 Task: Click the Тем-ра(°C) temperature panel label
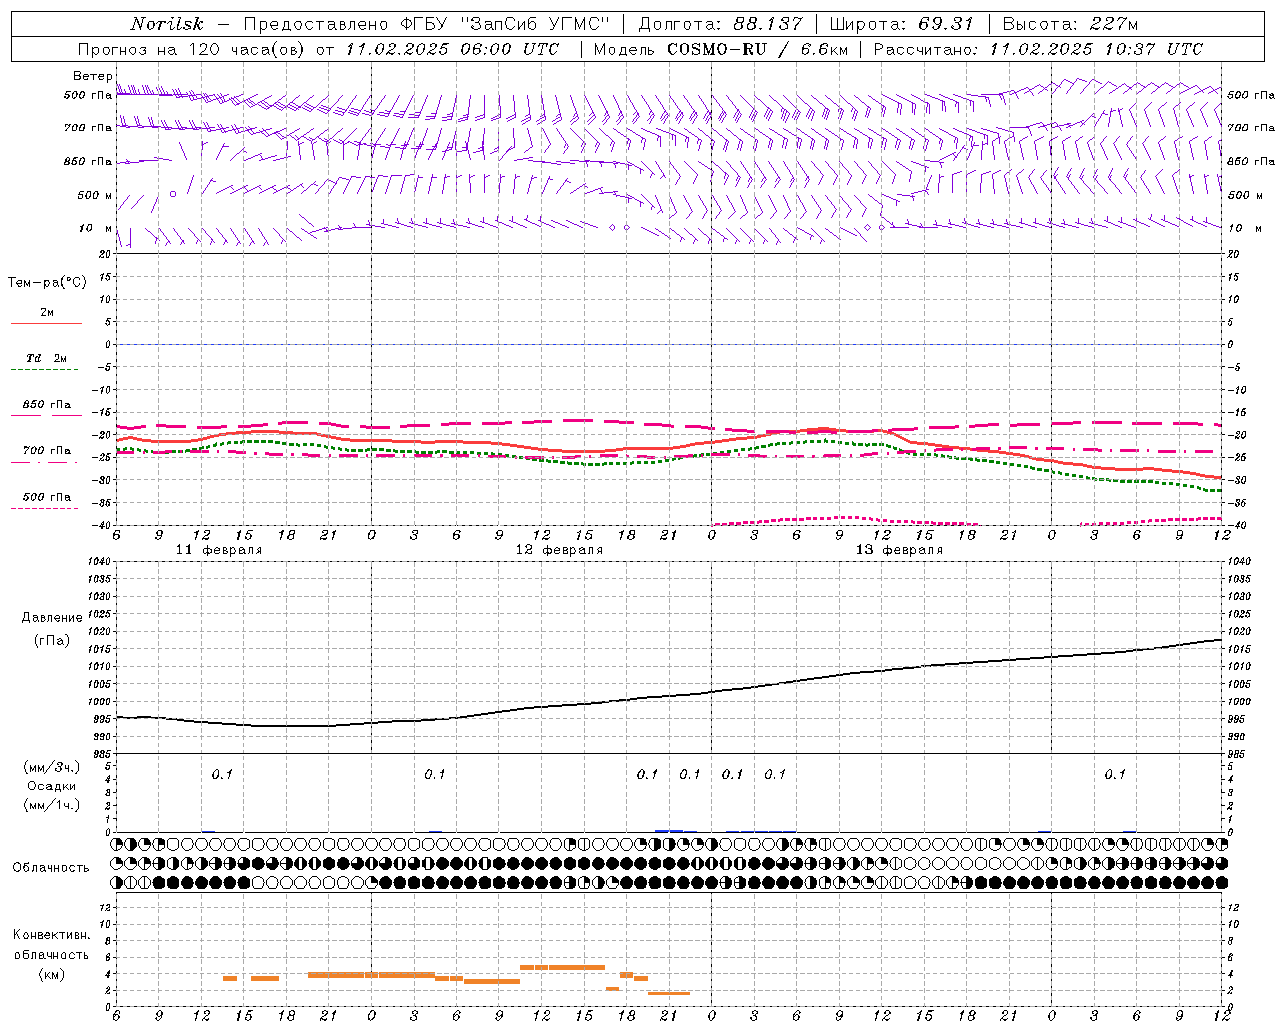pos(47,283)
